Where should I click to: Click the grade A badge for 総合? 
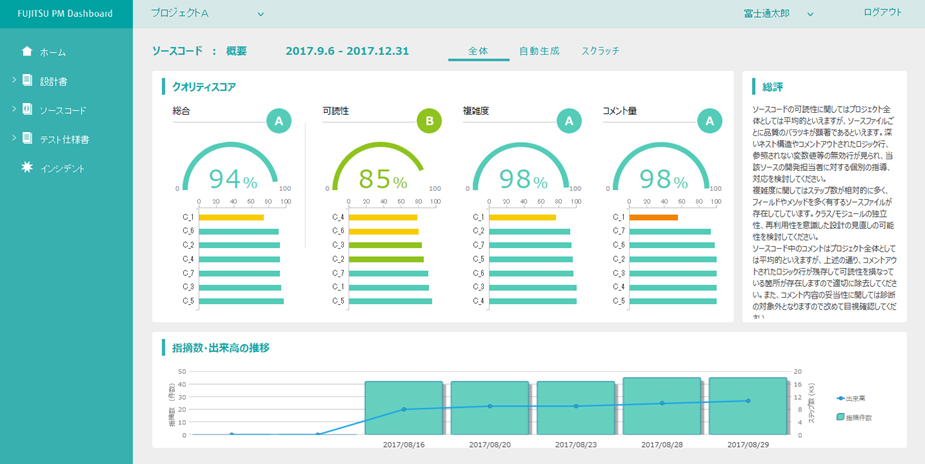(x=279, y=121)
